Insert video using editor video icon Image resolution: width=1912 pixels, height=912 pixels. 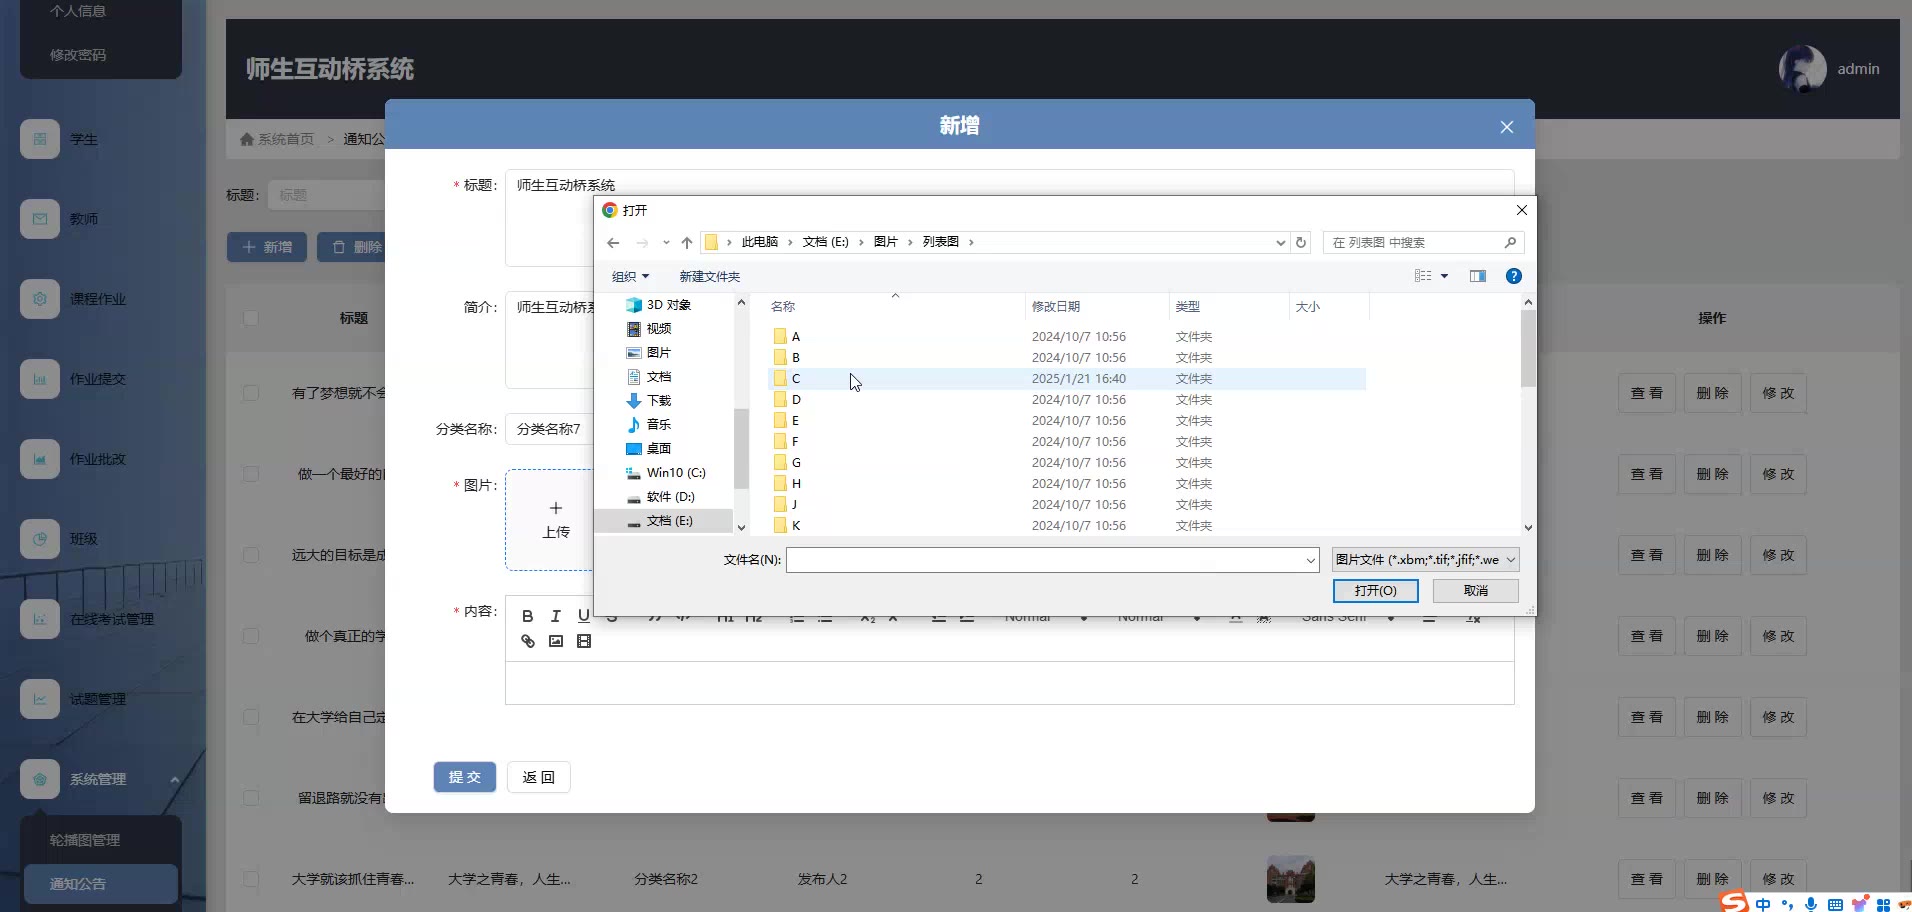pyautogui.click(x=584, y=641)
